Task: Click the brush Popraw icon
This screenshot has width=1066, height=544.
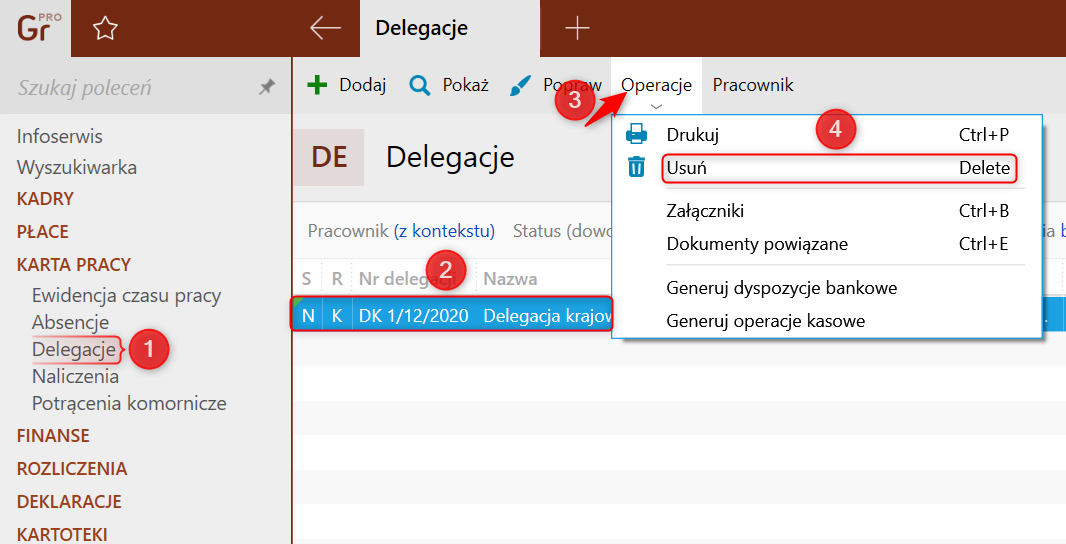Action: (520, 86)
